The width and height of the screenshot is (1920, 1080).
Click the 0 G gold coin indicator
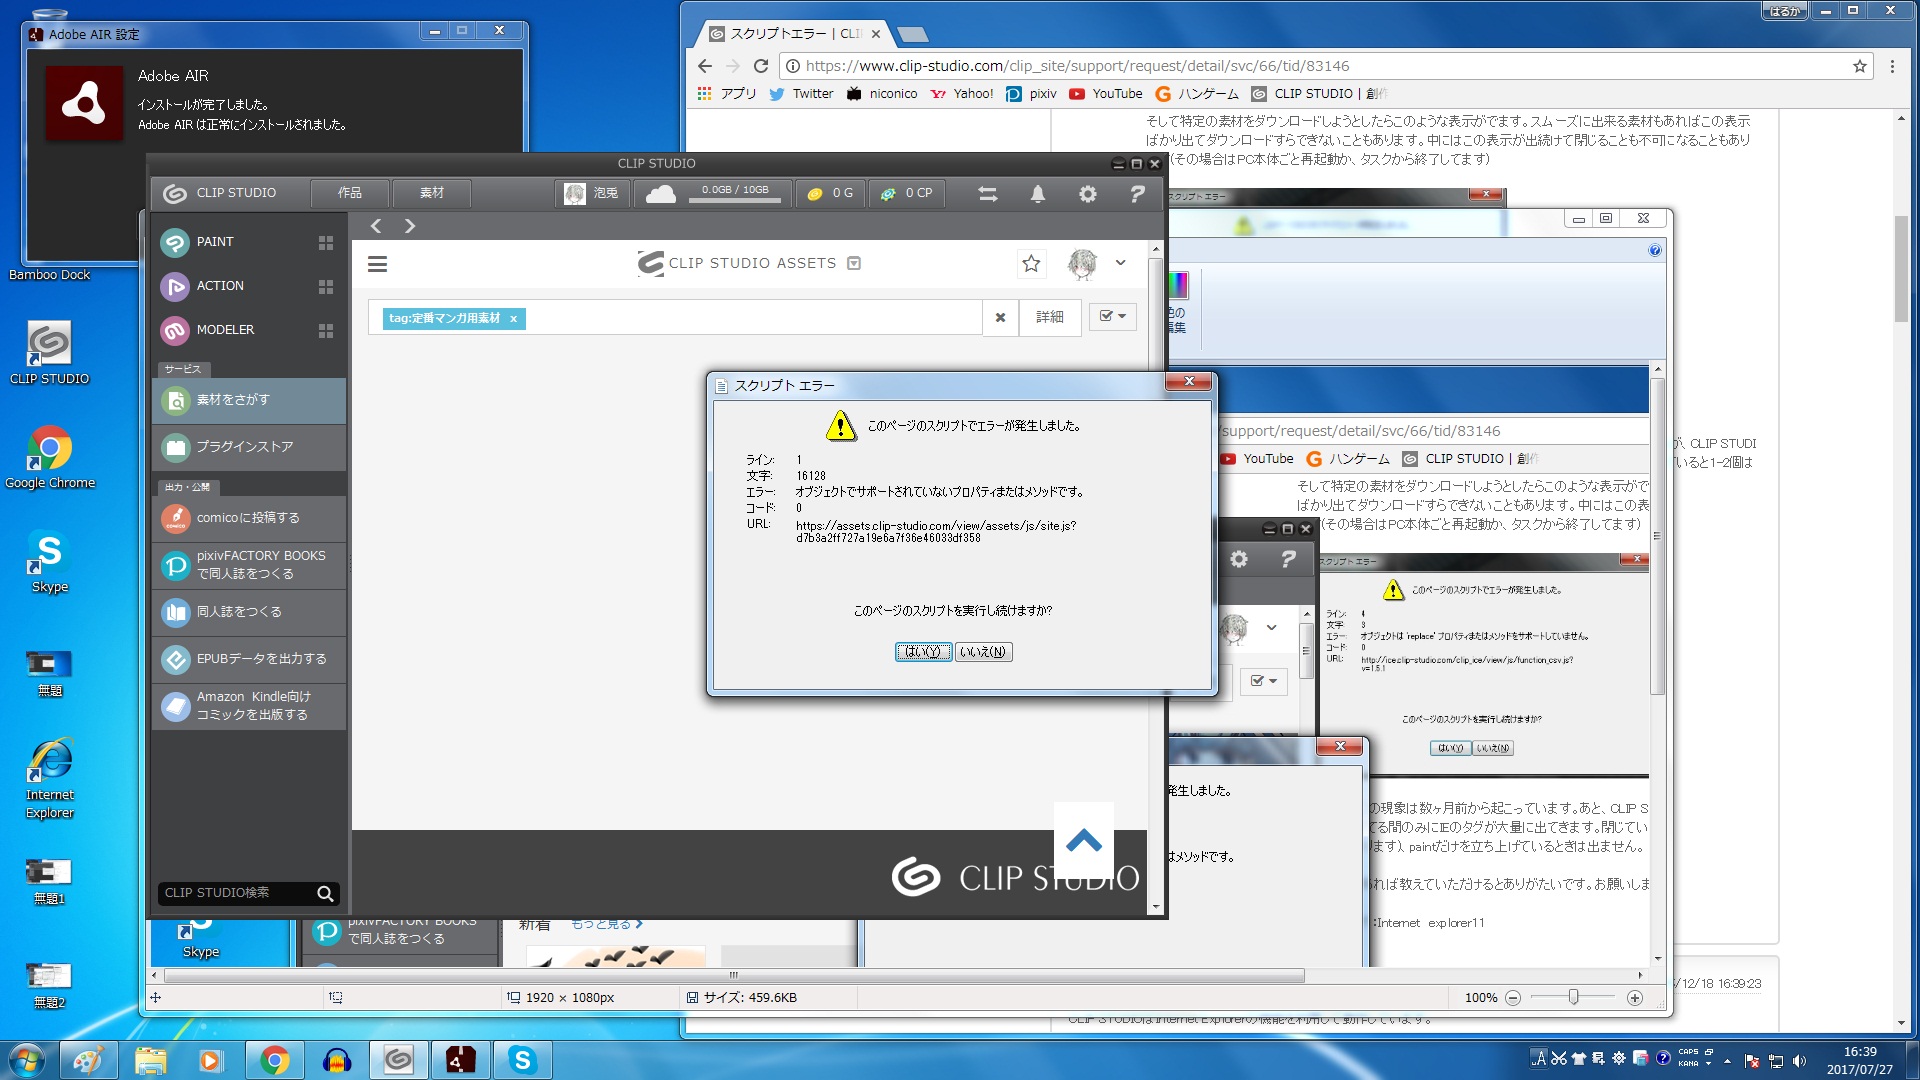(x=831, y=193)
